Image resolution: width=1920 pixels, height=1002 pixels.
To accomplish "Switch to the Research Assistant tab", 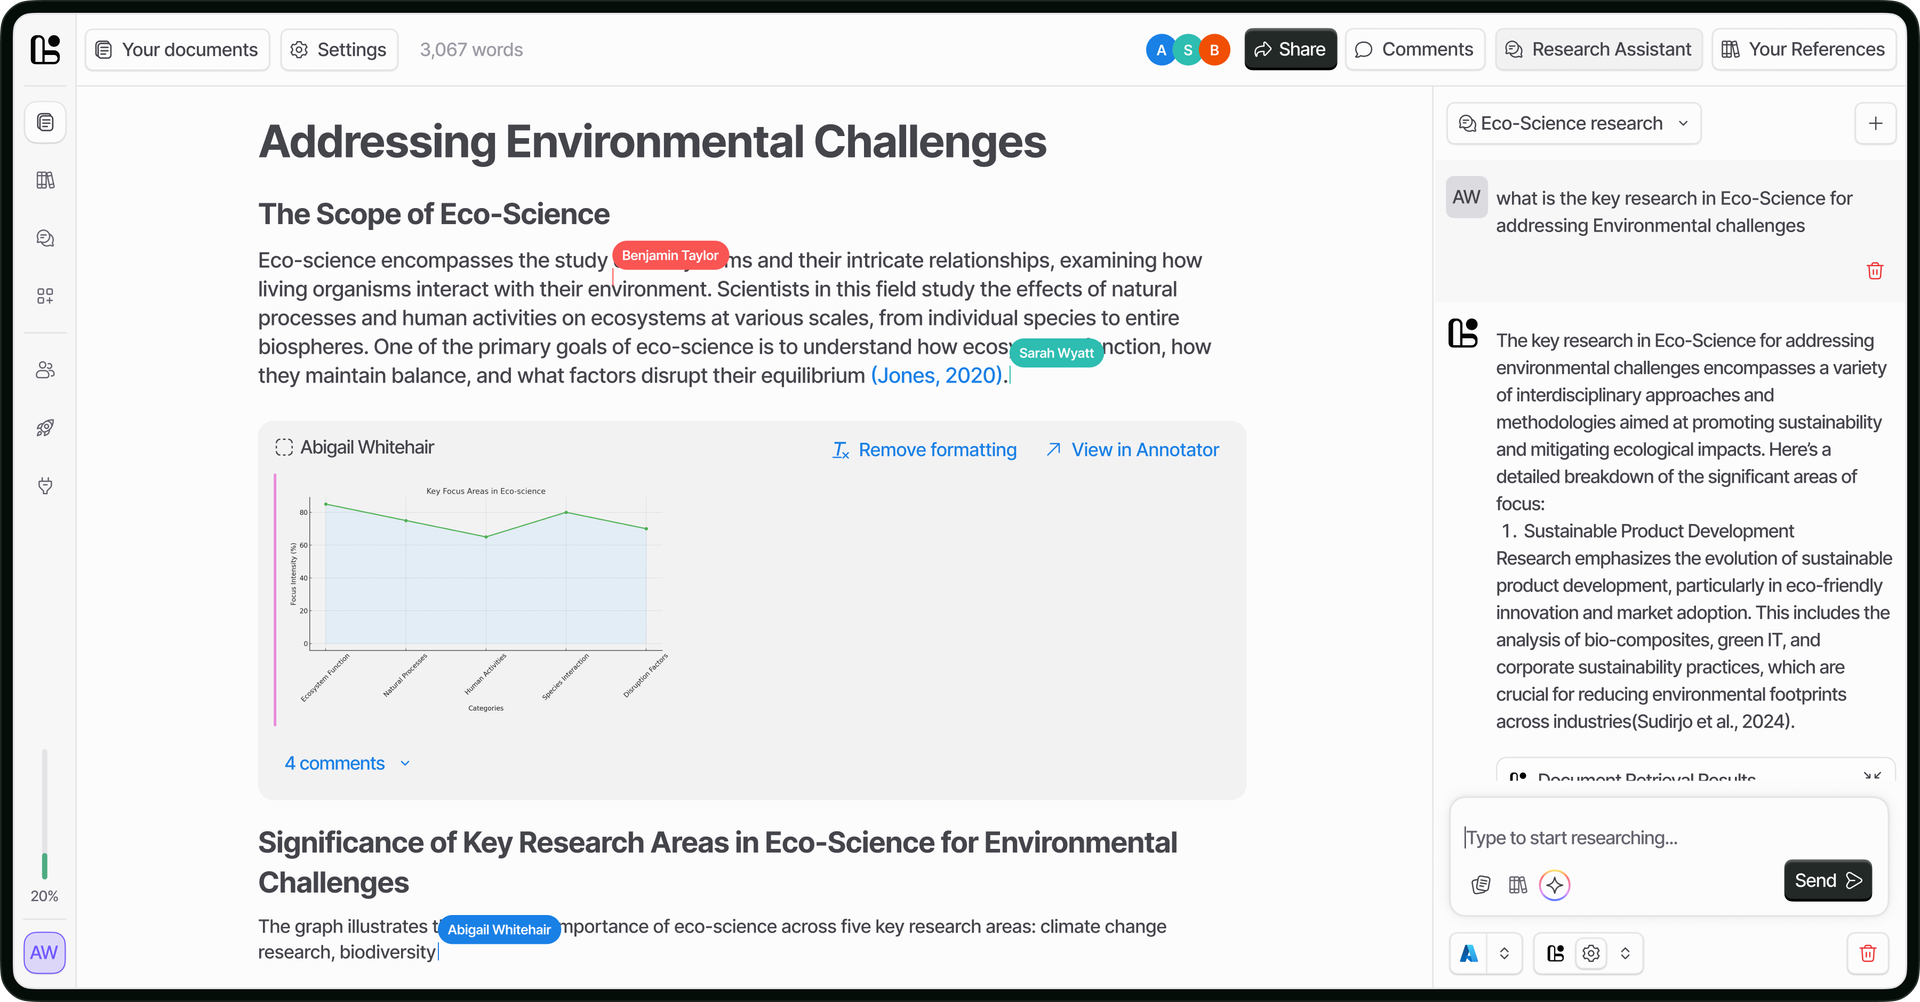I will pyautogui.click(x=1598, y=49).
